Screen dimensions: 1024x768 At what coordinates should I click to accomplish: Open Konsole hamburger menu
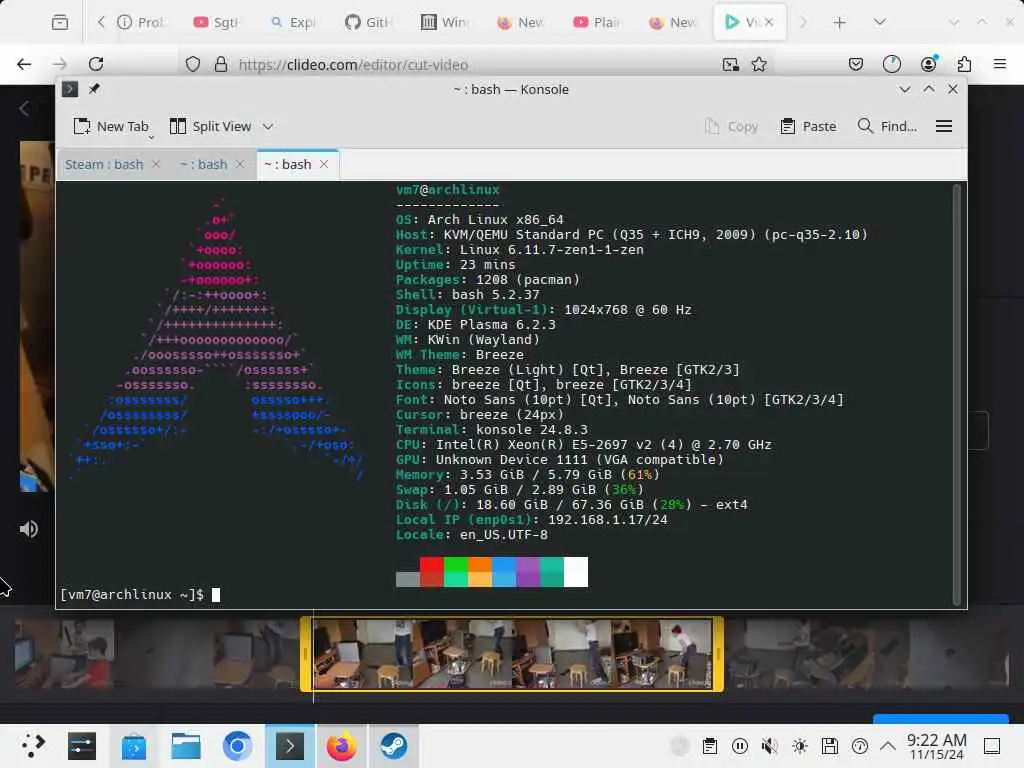(x=944, y=126)
